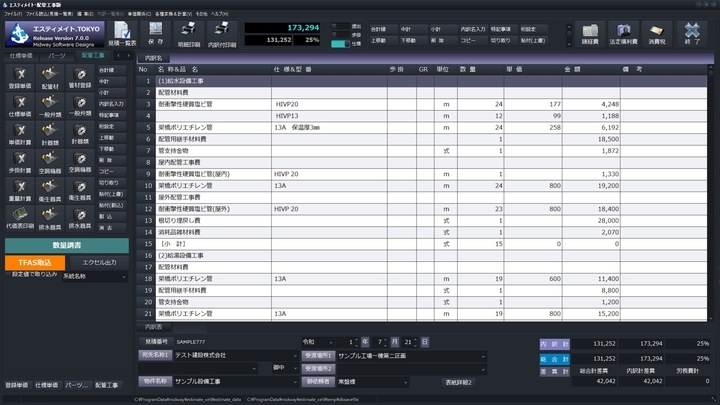Select 計器類 sparkle icon in middle column
The width and height of the screenshot is (720, 405).
(50, 134)
